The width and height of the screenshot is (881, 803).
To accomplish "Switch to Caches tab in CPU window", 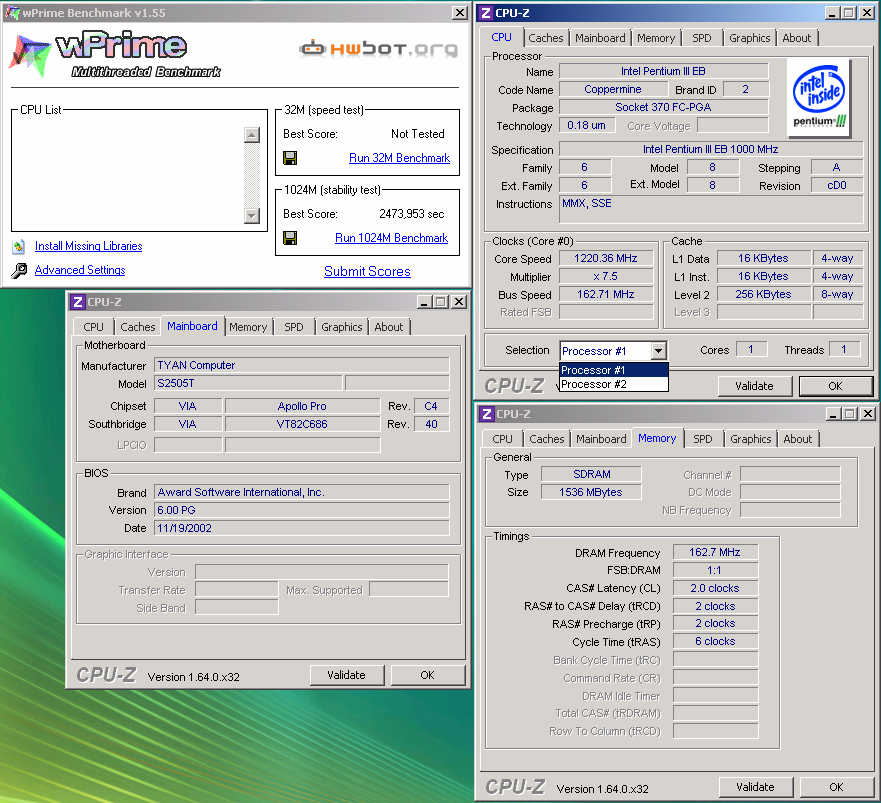I will 546,38.
